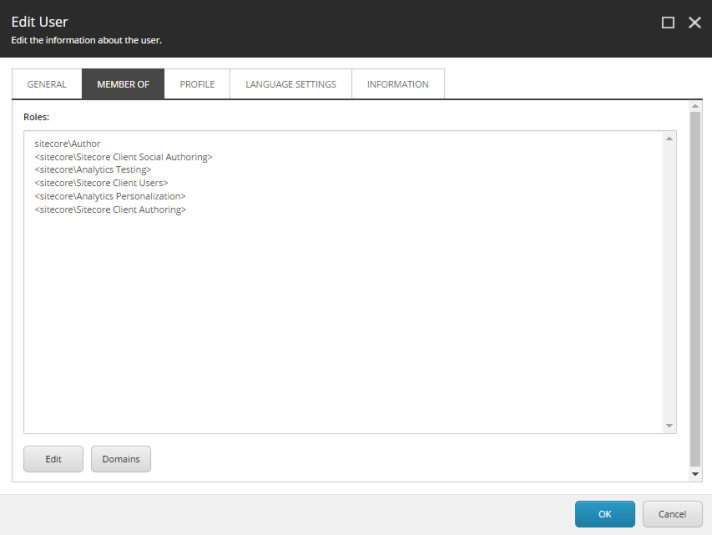
Task: Choose the Analytics Personalization role
Action: 110,196
